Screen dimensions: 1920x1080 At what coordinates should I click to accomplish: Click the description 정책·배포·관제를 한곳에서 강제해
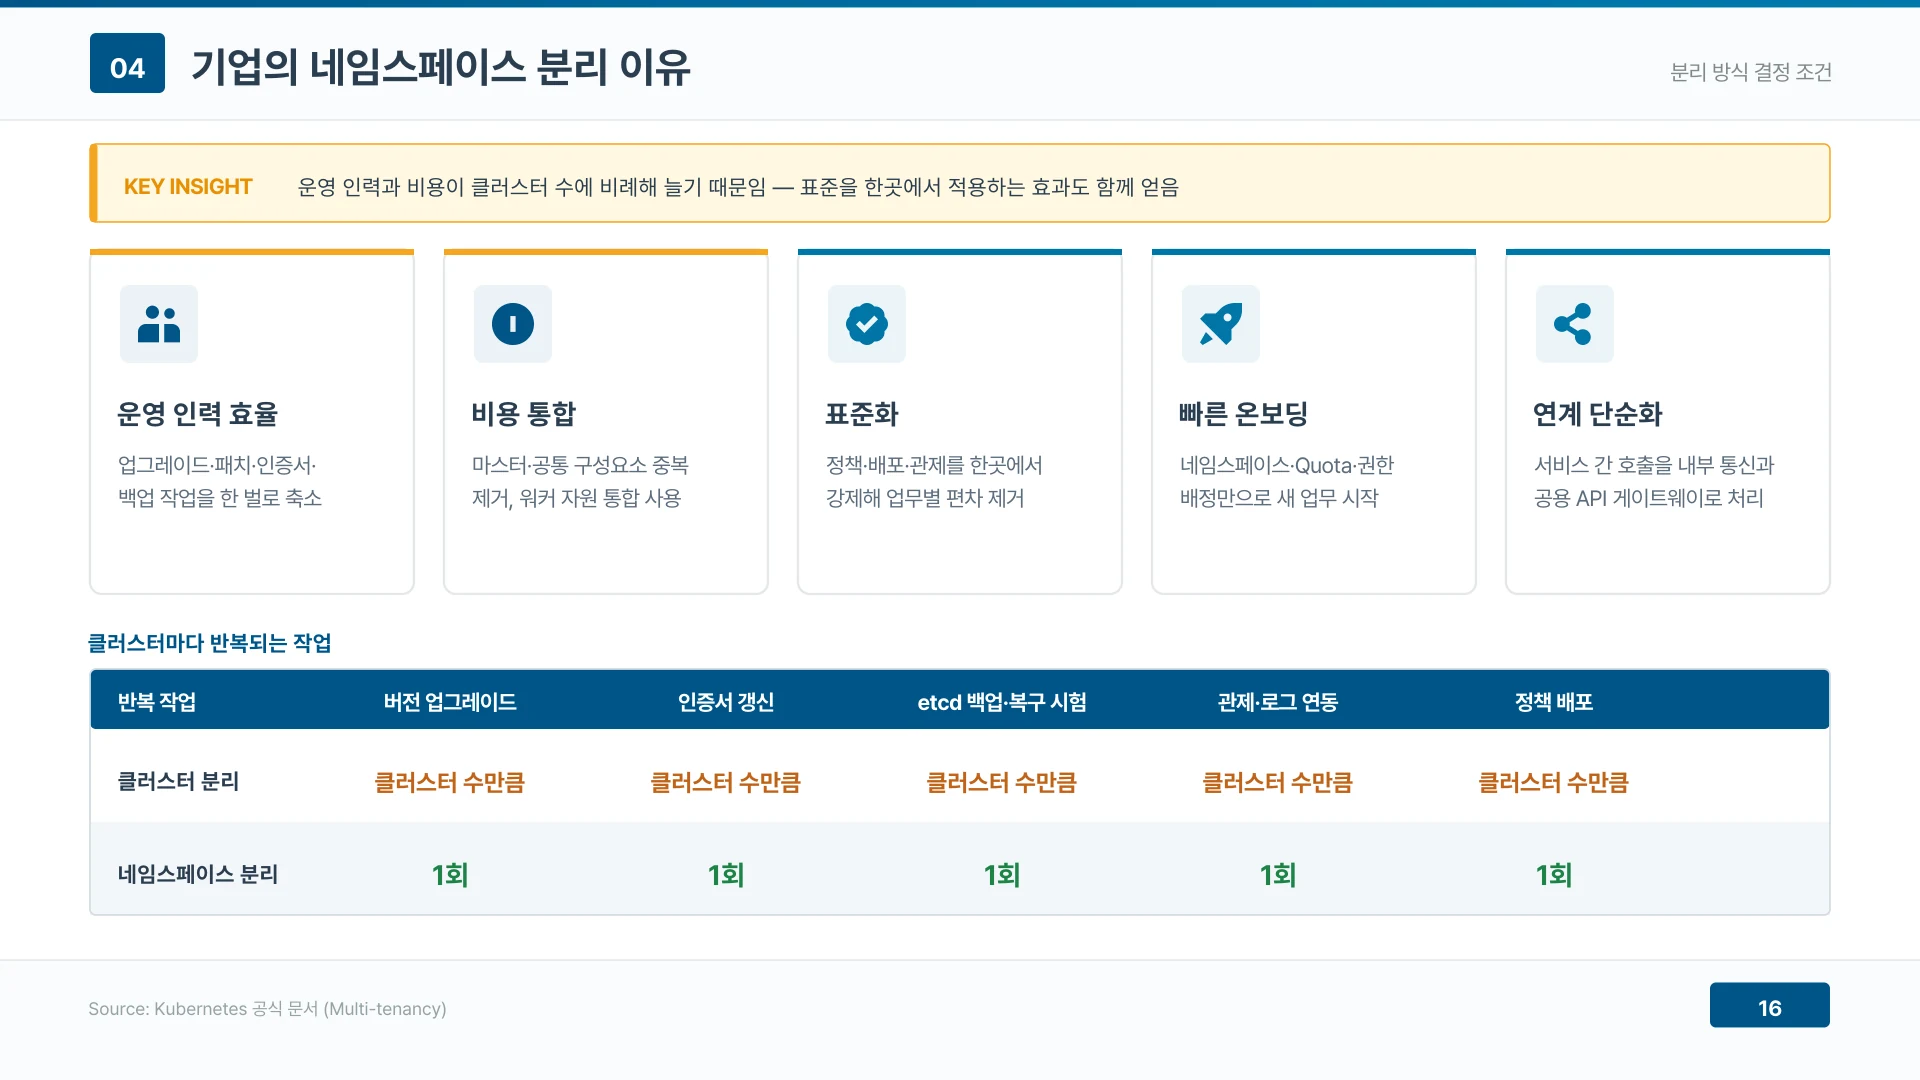tap(934, 481)
